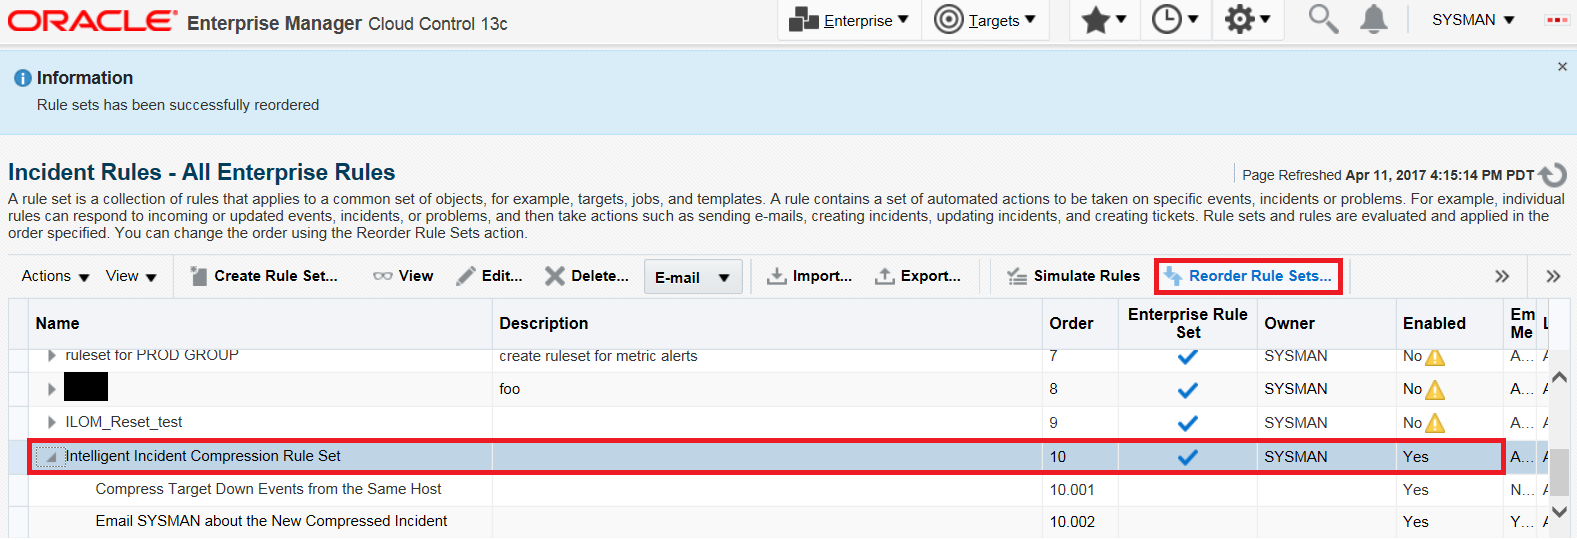The width and height of the screenshot is (1577, 540).
Task: Open the Actions menu
Action: tap(56, 276)
